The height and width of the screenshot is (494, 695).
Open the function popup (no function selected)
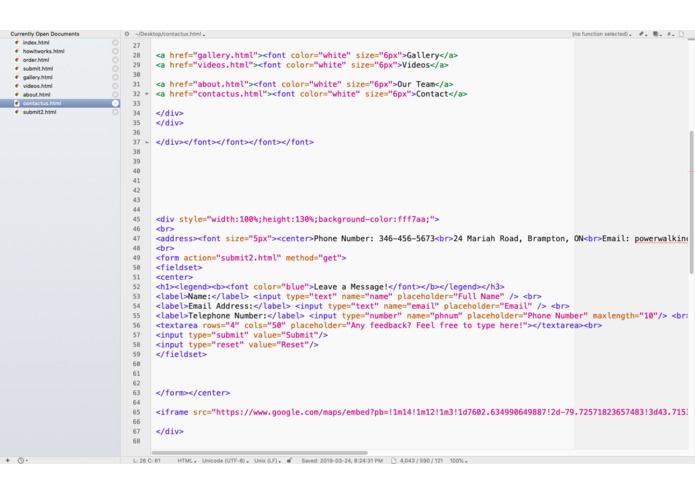click(601, 34)
